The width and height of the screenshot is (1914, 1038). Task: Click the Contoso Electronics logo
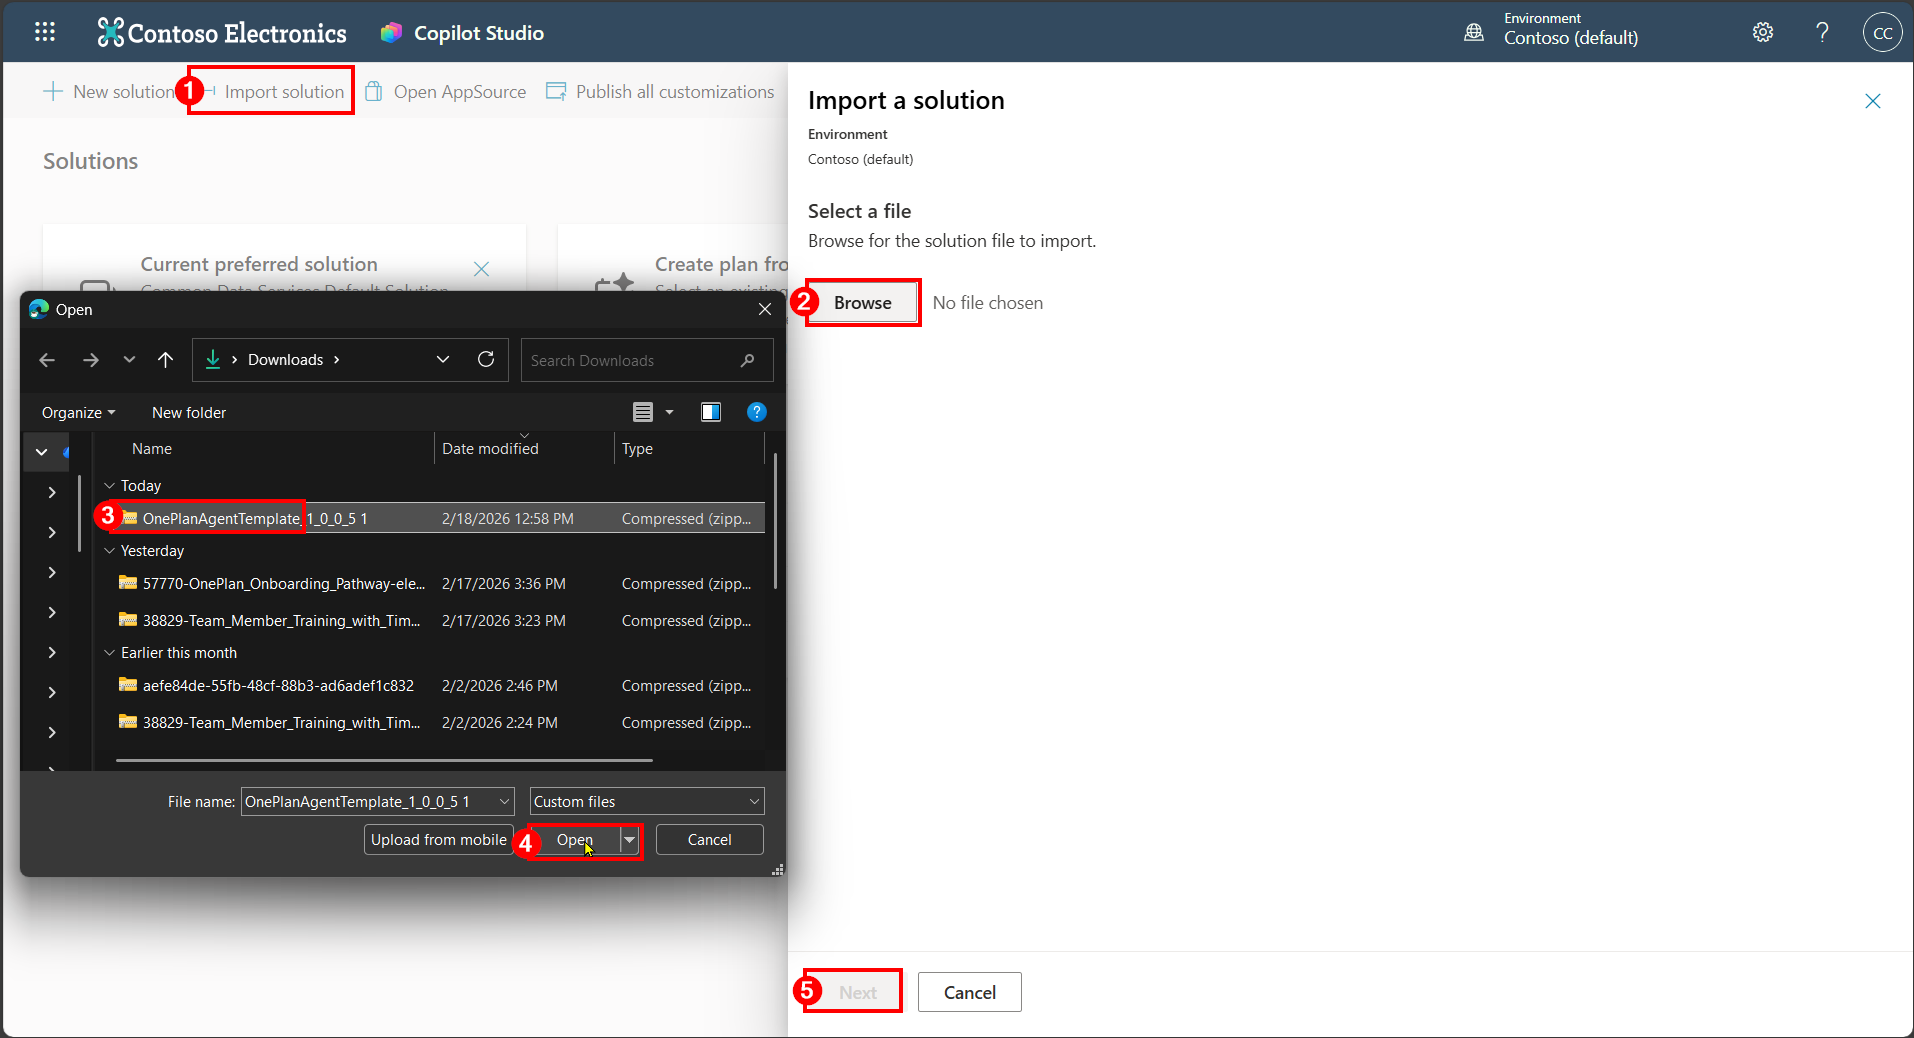pyautogui.click(x=222, y=33)
